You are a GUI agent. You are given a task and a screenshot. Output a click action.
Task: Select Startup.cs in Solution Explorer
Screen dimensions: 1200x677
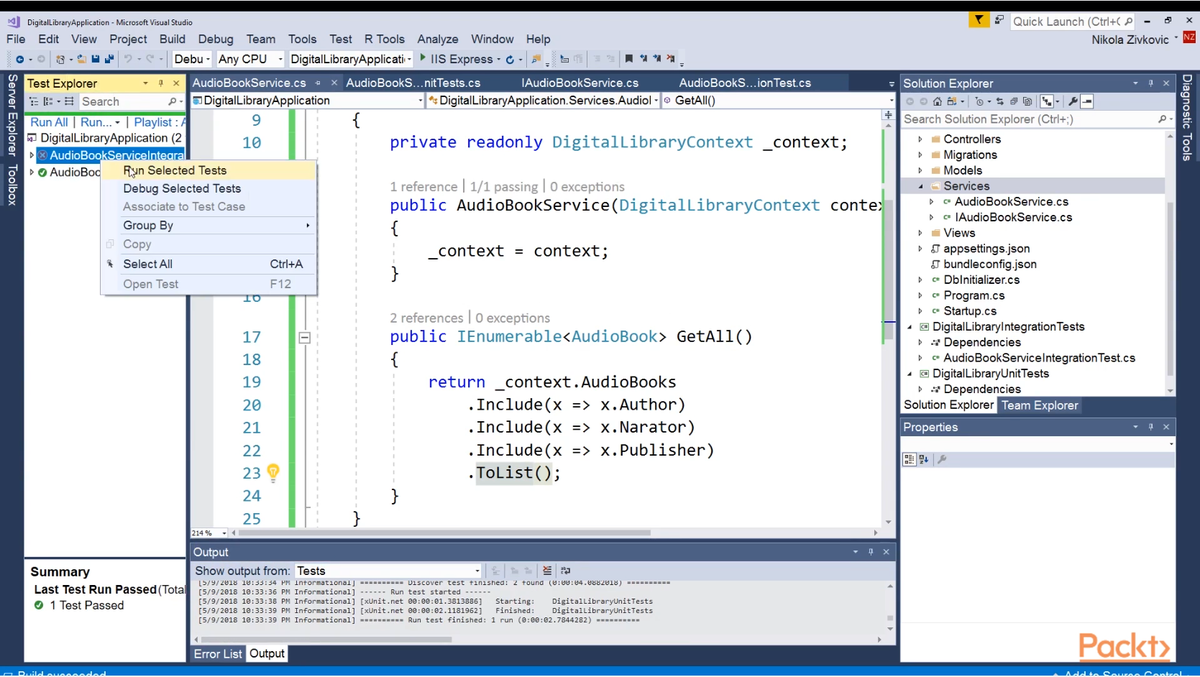pos(970,311)
